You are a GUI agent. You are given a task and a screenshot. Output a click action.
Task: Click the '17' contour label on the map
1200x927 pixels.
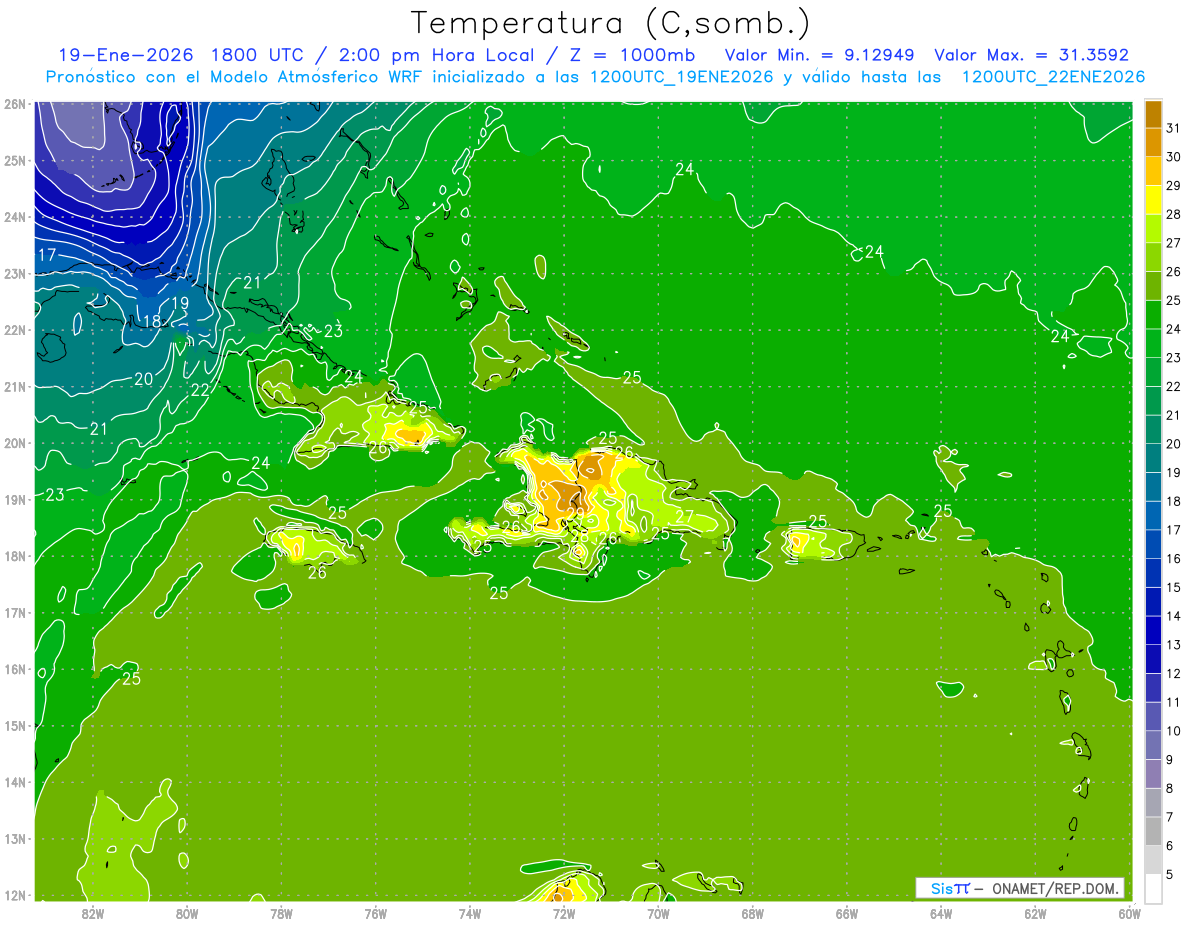tap(47, 255)
